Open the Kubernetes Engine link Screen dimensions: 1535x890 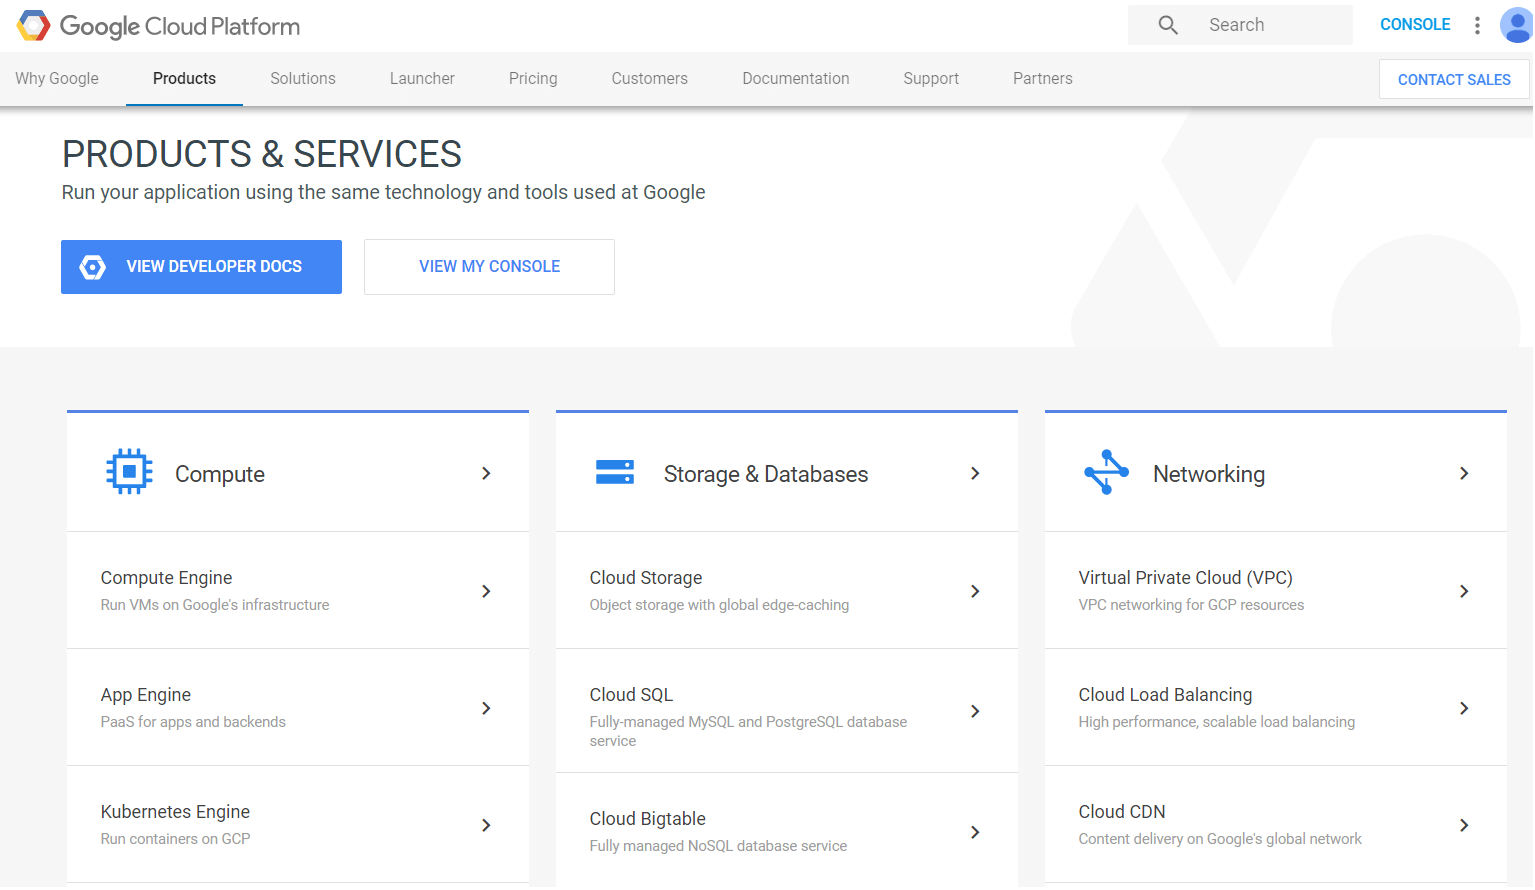click(x=175, y=812)
